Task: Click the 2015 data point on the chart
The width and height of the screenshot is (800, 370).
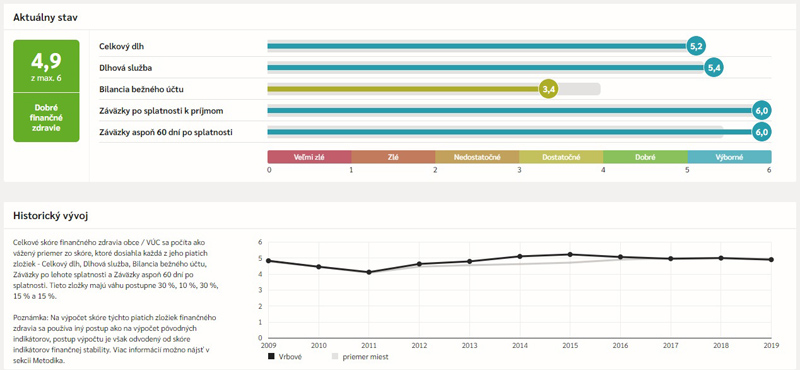Action: [x=570, y=254]
